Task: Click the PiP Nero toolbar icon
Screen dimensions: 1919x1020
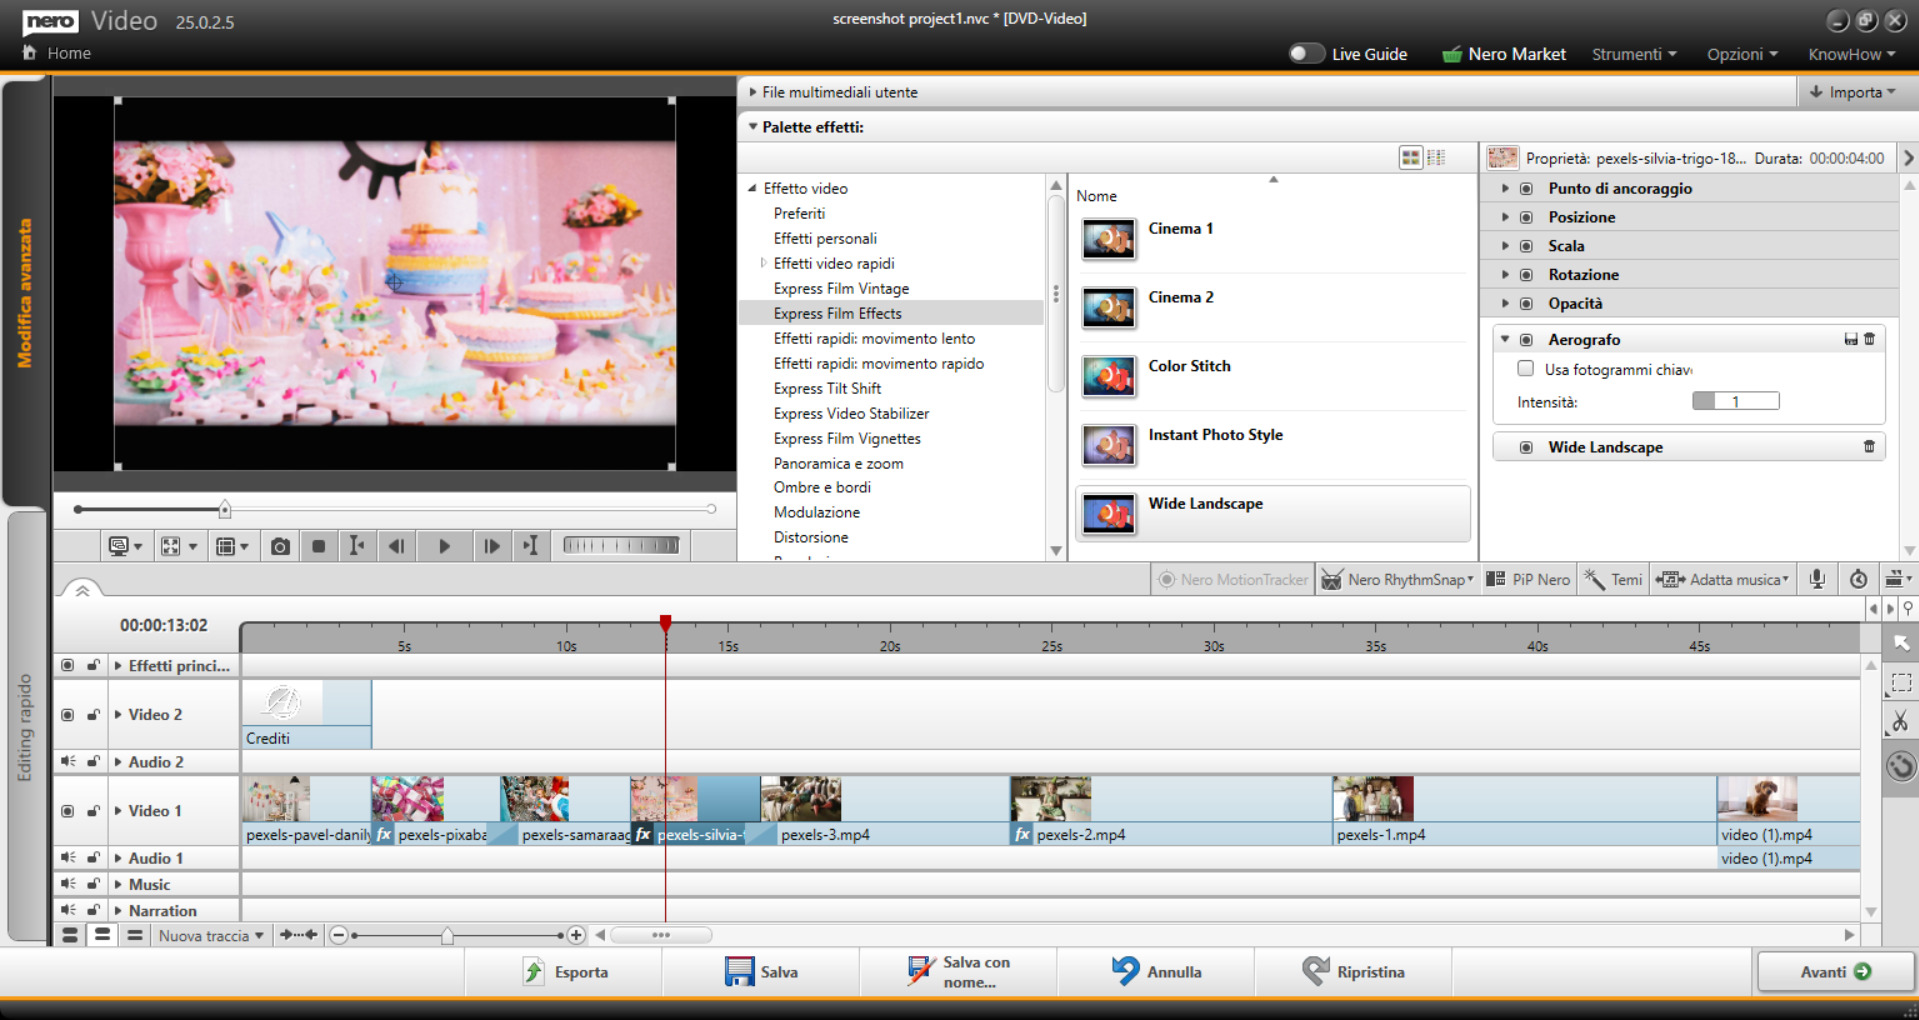Action: 1528,579
